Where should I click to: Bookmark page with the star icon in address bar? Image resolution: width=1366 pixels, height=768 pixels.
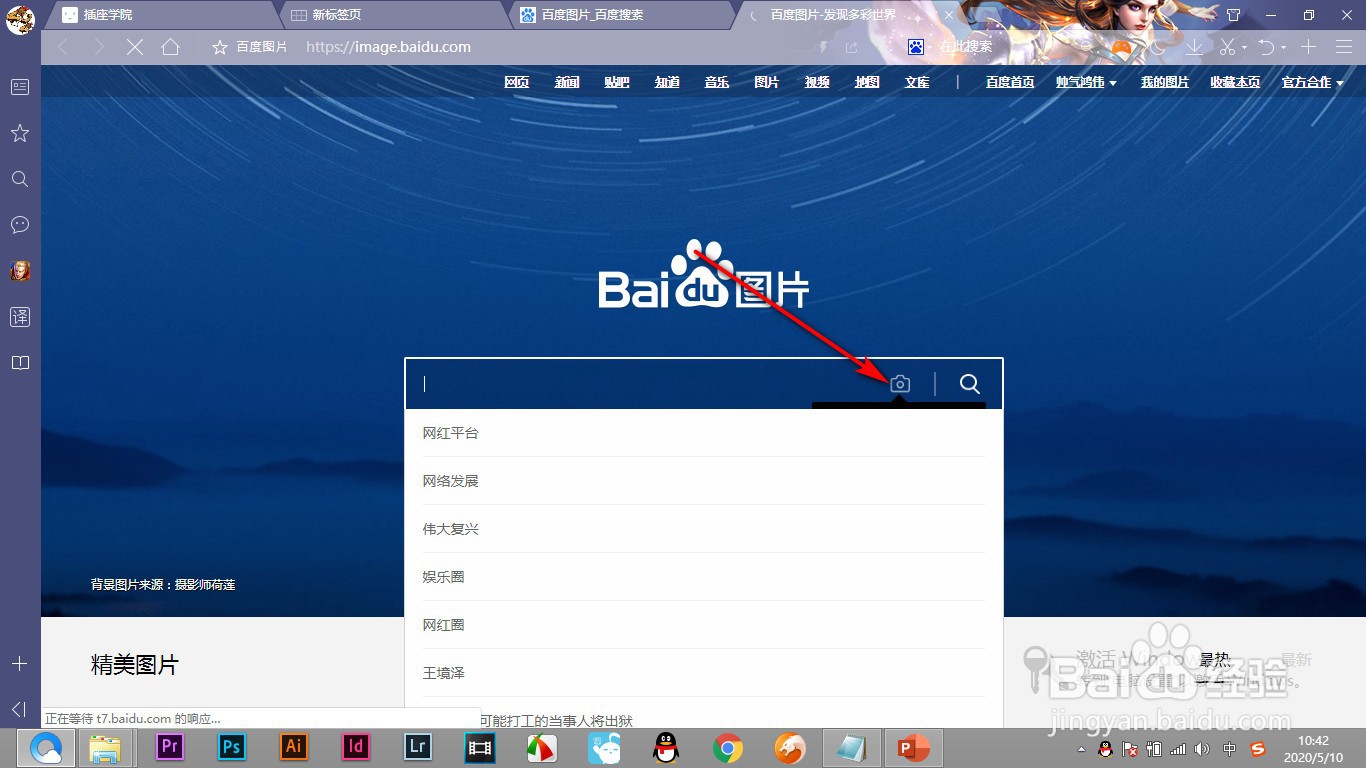point(220,47)
